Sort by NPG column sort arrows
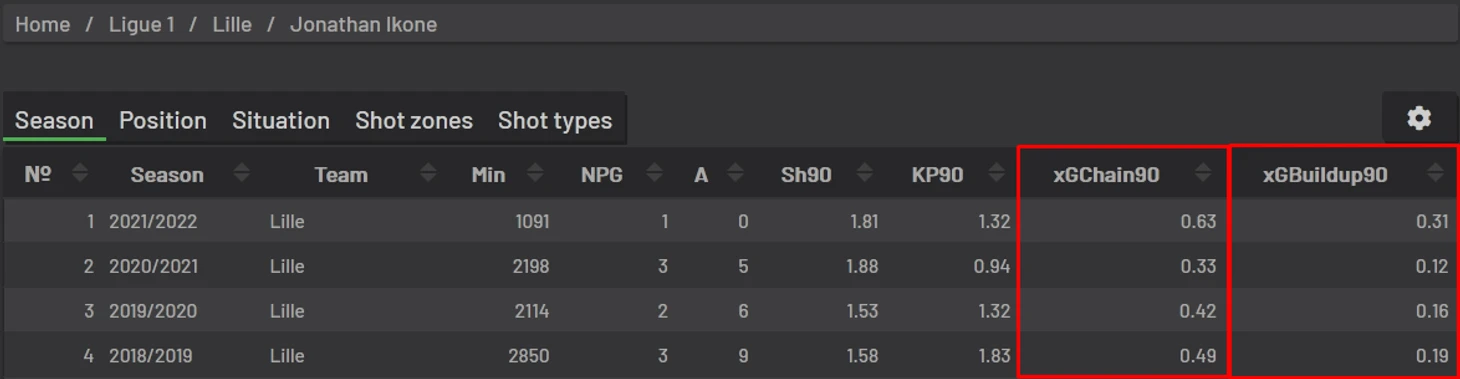Screen dimensions: 1460x379 [654, 174]
